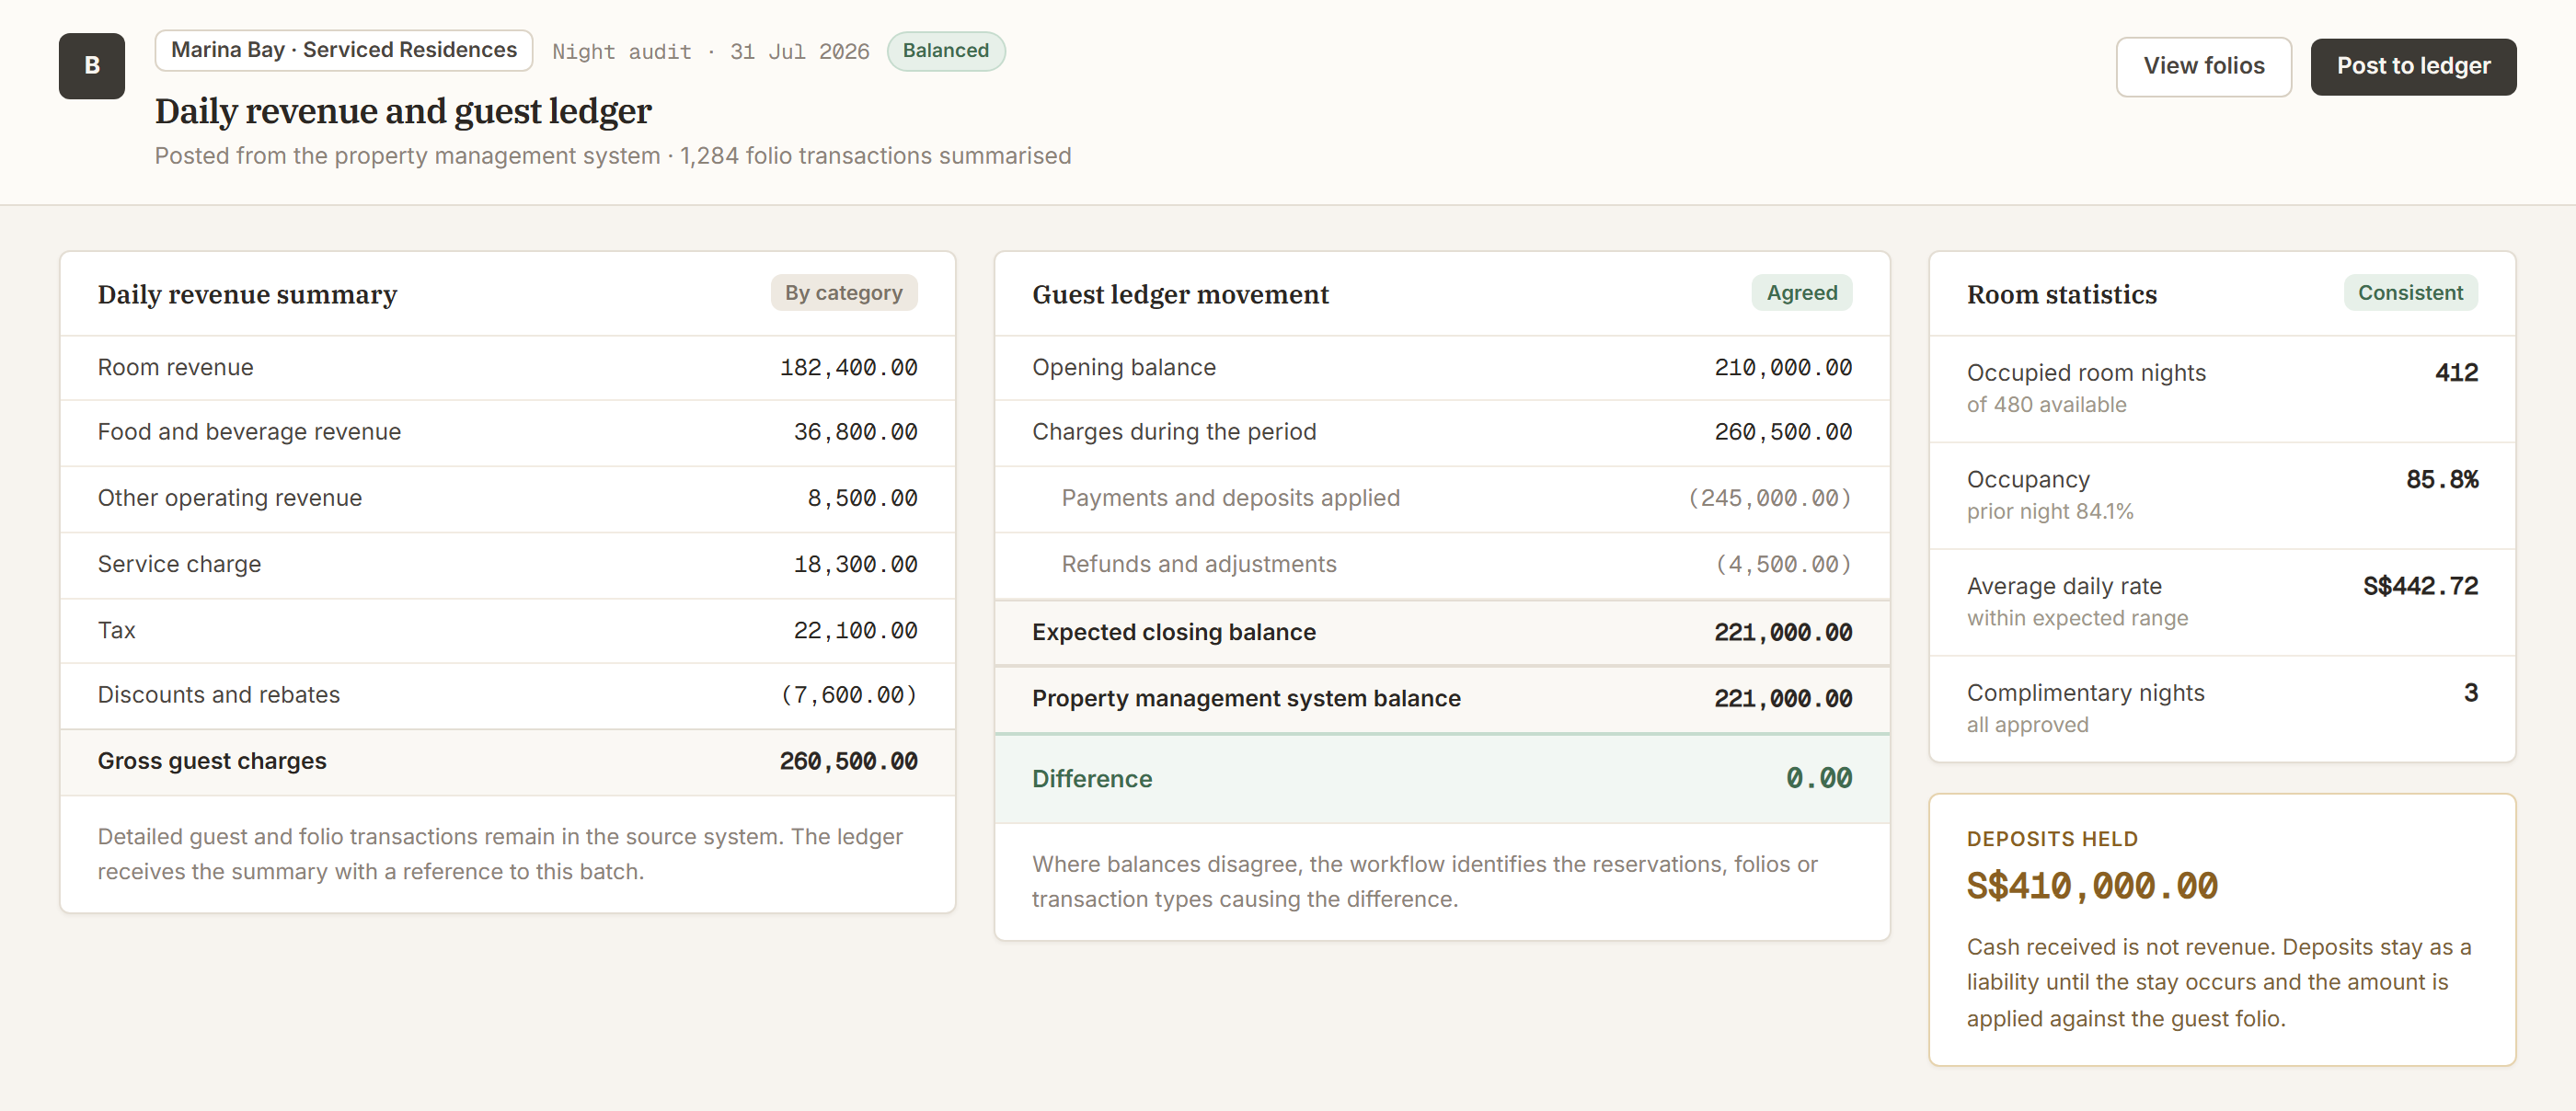Select the Occupancy label
The width and height of the screenshot is (2576, 1111).
[x=2027, y=479]
